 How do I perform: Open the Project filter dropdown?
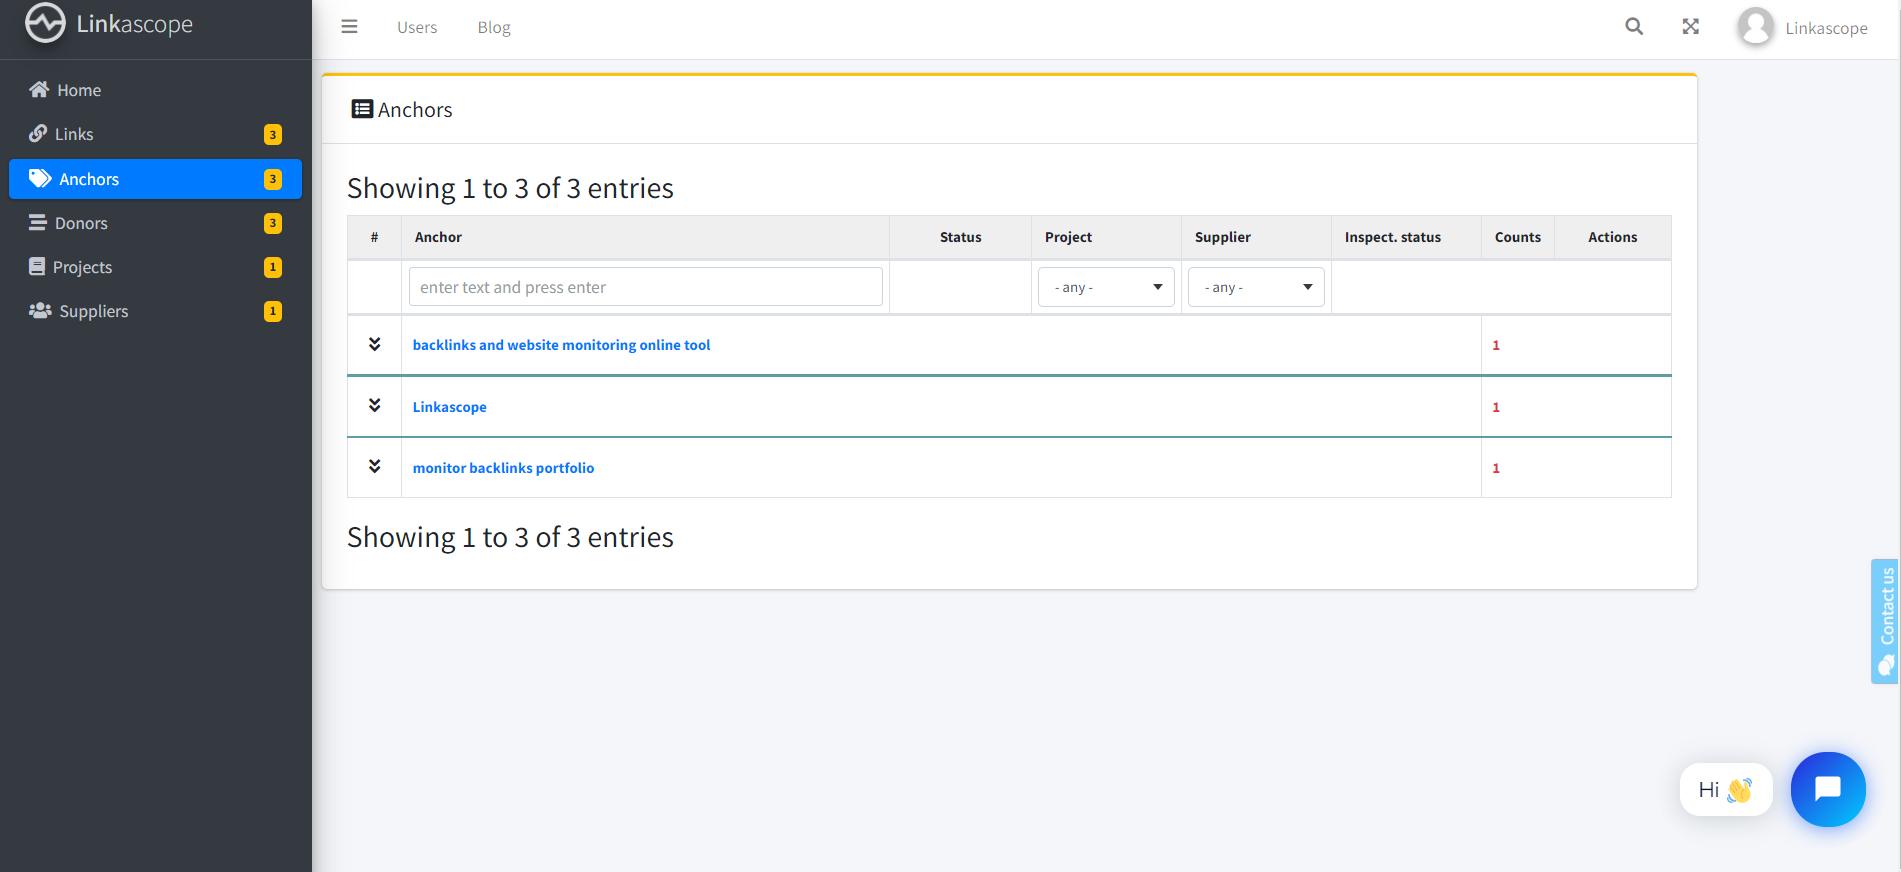1106,287
